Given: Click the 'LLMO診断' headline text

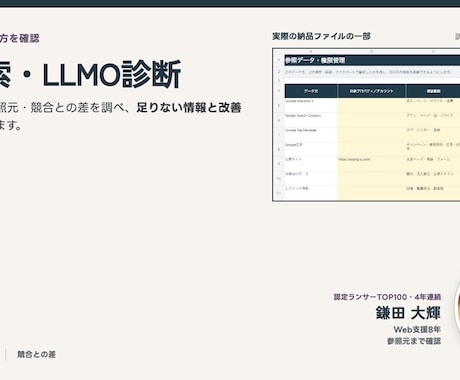Looking at the screenshot, I should pos(112,74).
